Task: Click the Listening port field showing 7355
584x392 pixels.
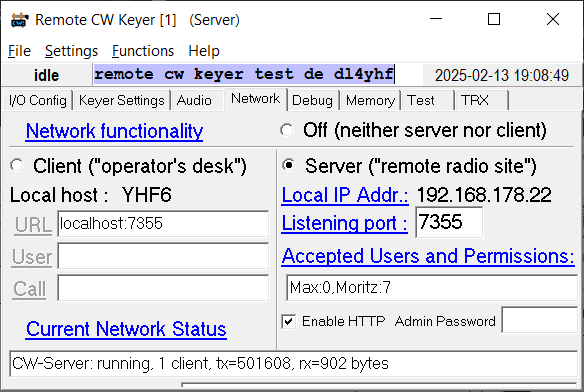Action: click(x=449, y=222)
